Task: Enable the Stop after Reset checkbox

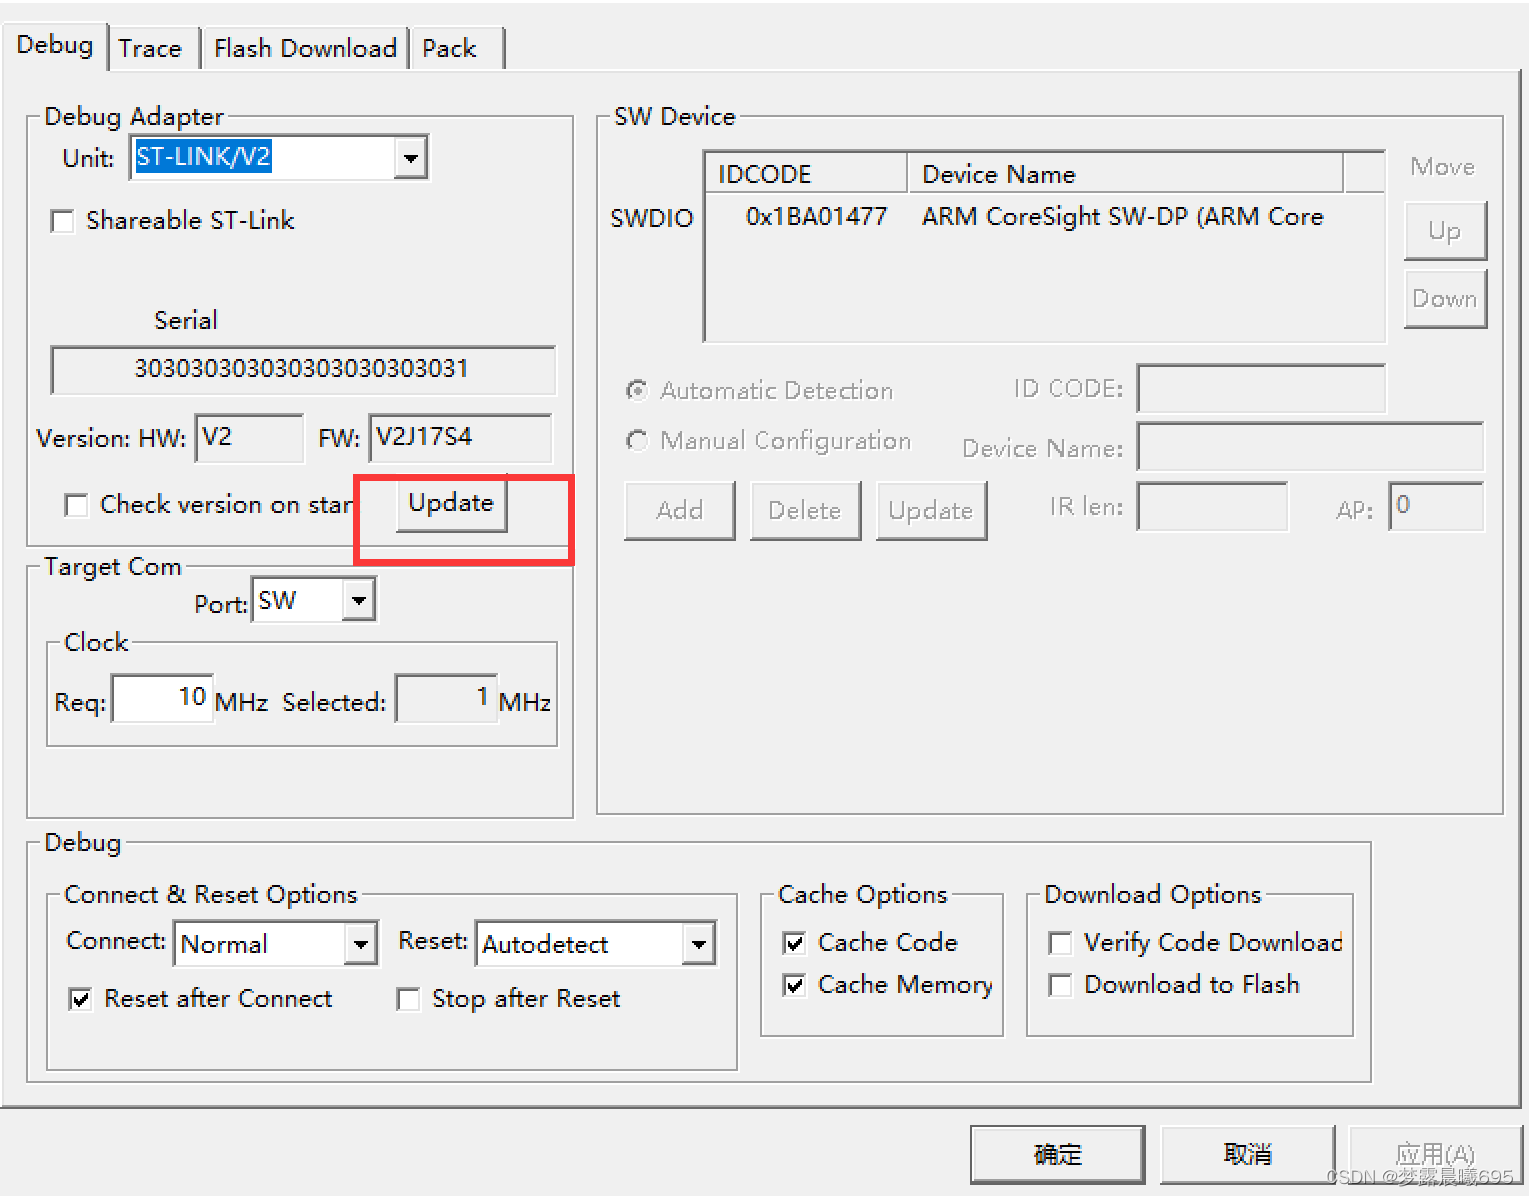Action: (408, 998)
